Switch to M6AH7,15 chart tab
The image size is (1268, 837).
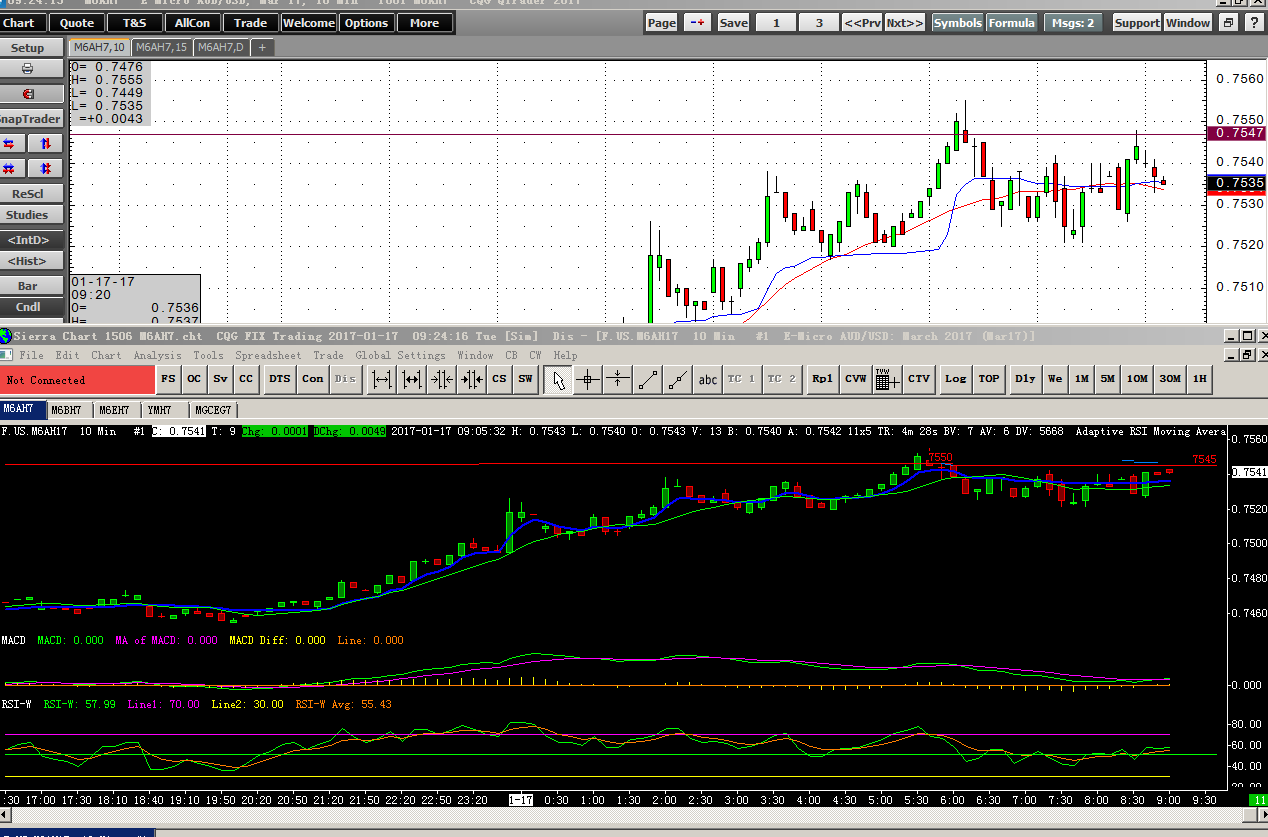click(161, 47)
